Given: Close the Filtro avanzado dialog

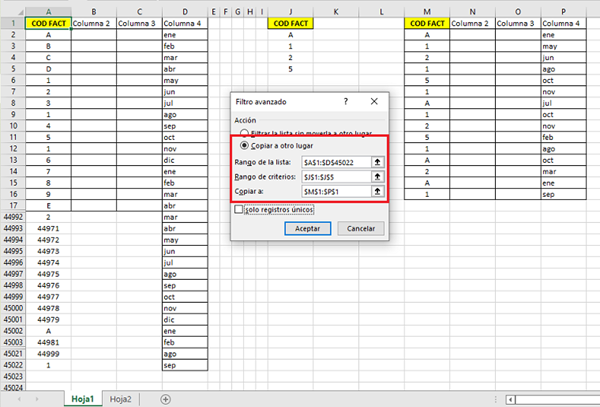Looking at the screenshot, I should point(374,101).
